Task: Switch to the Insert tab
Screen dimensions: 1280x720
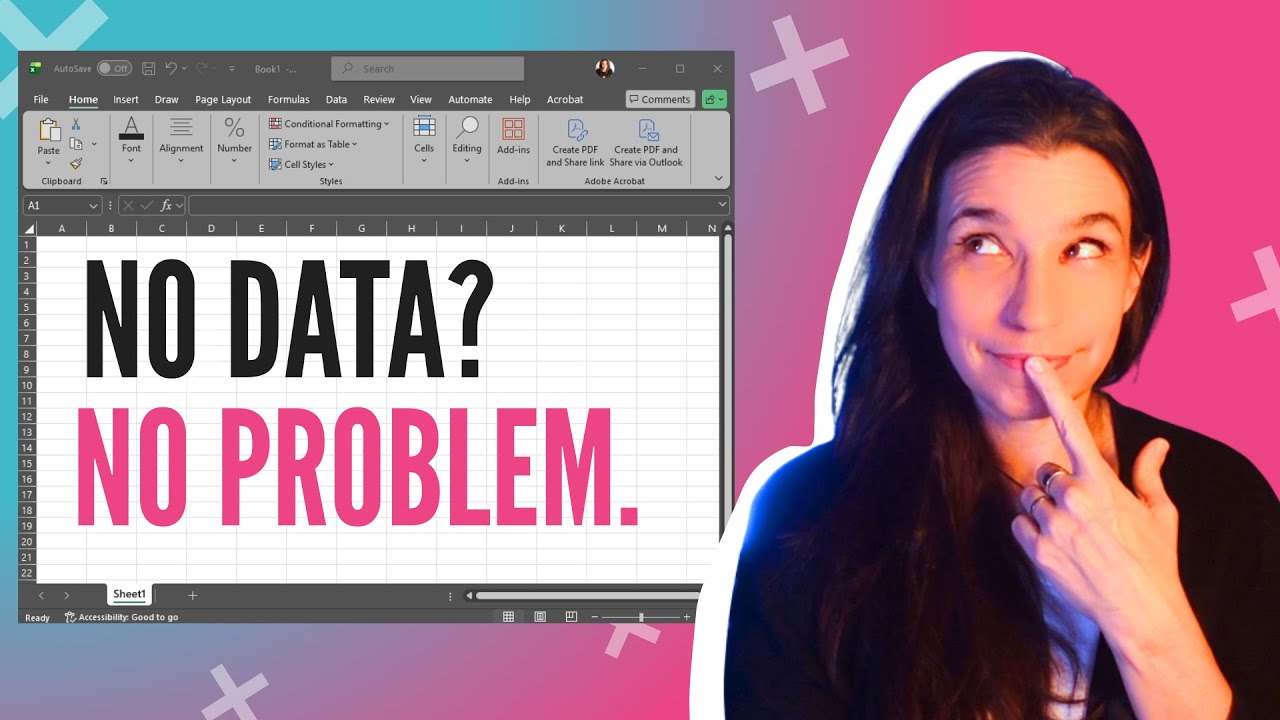Action: [x=126, y=99]
